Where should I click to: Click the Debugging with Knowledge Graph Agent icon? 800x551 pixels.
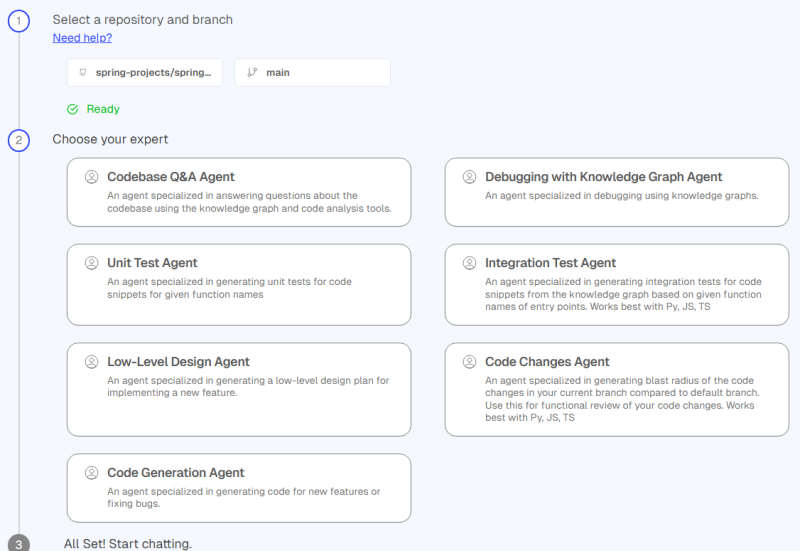click(x=469, y=177)
